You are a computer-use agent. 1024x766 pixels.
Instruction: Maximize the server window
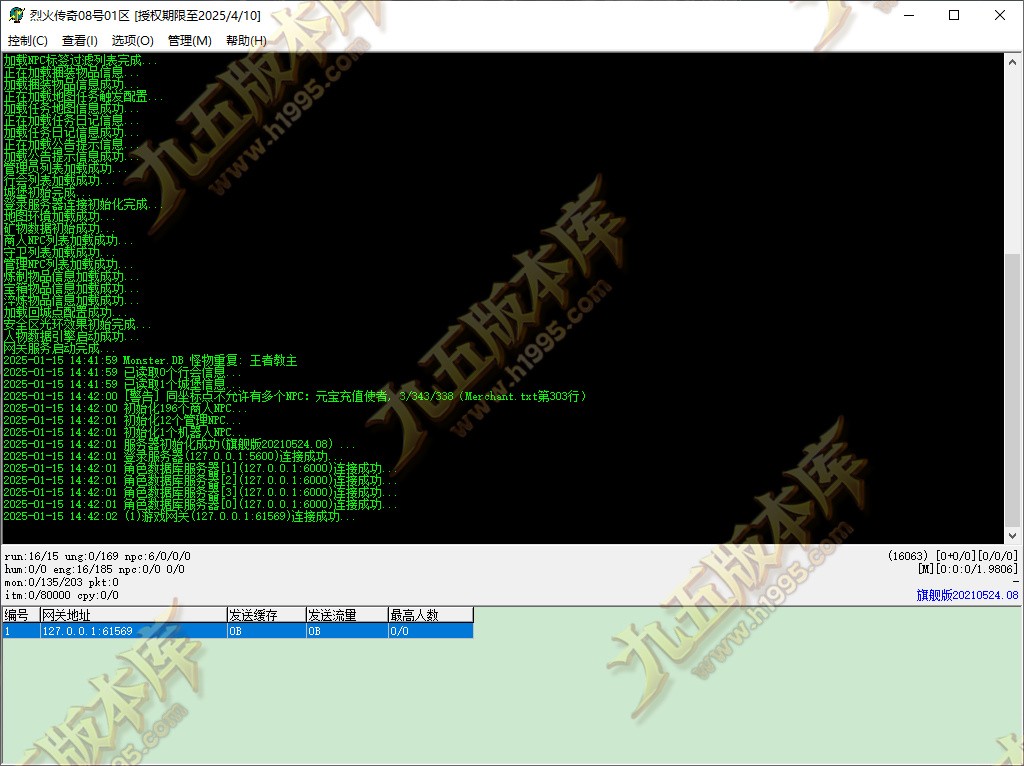point(954,15)
